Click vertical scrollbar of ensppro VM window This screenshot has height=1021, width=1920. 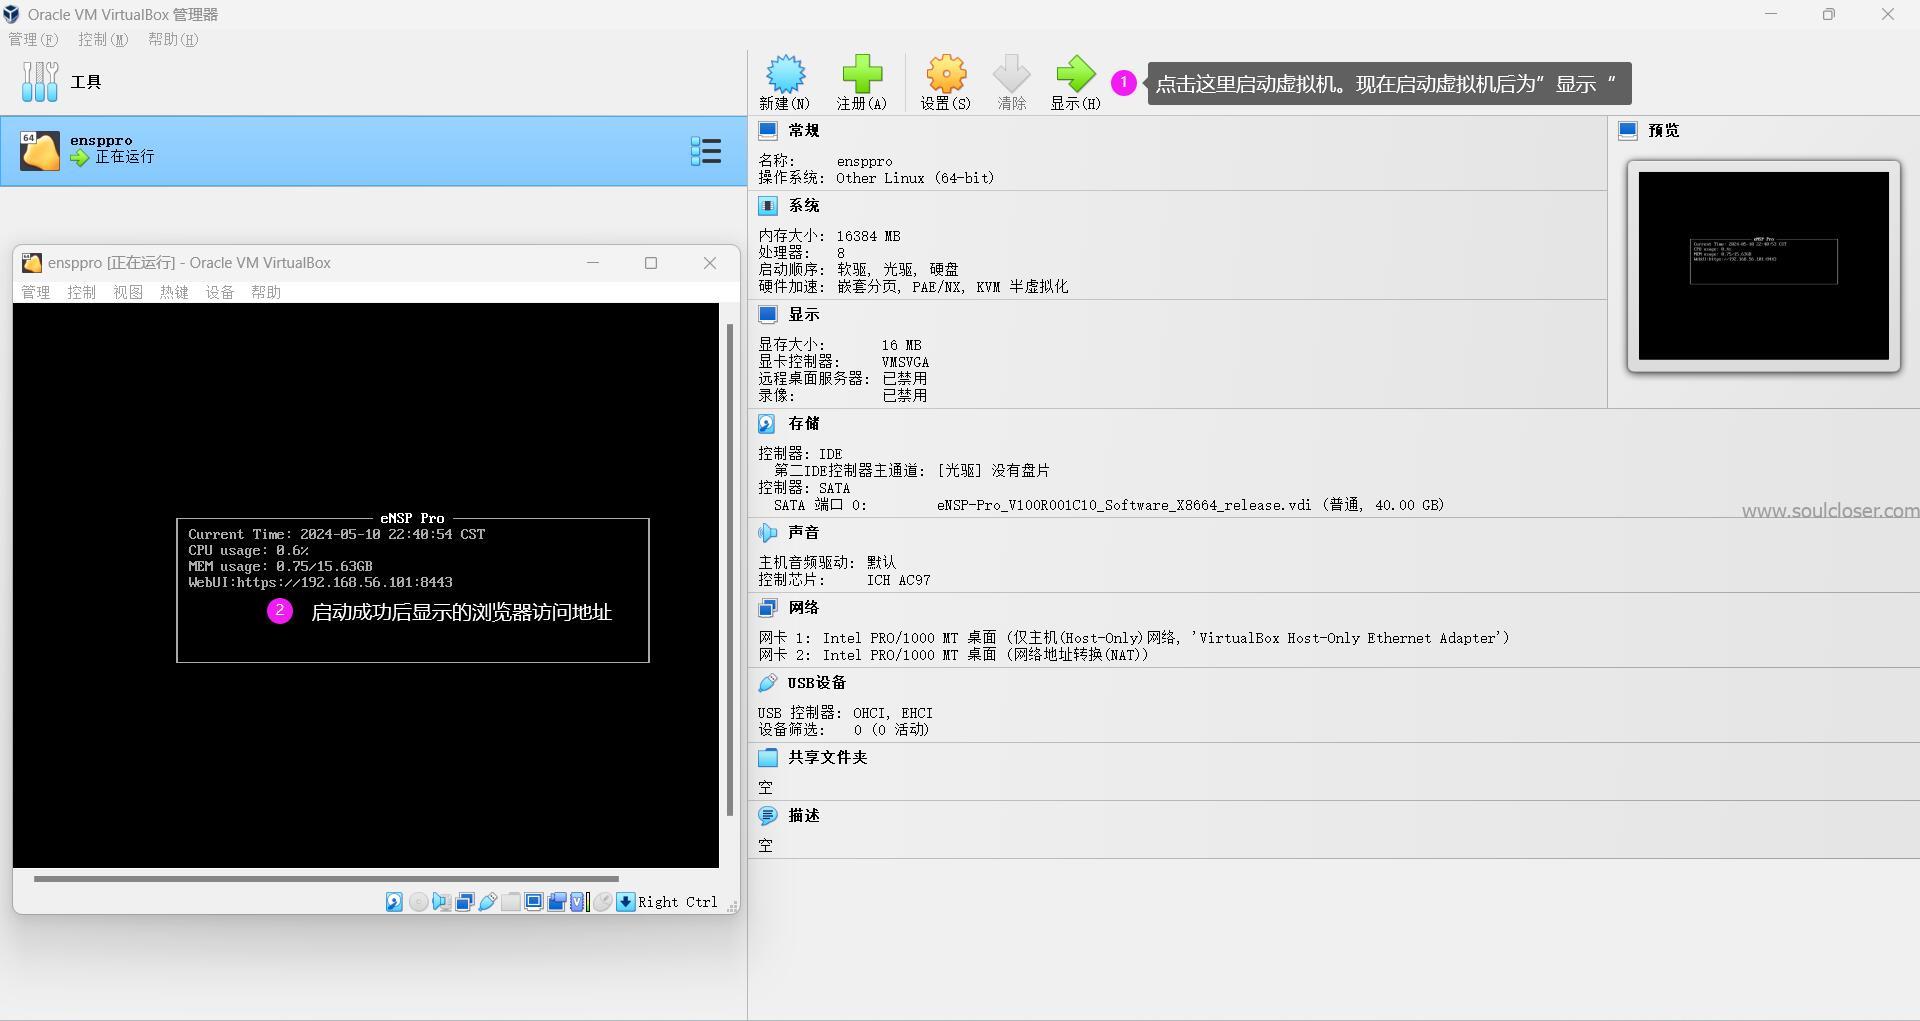(x=730, y=570)
